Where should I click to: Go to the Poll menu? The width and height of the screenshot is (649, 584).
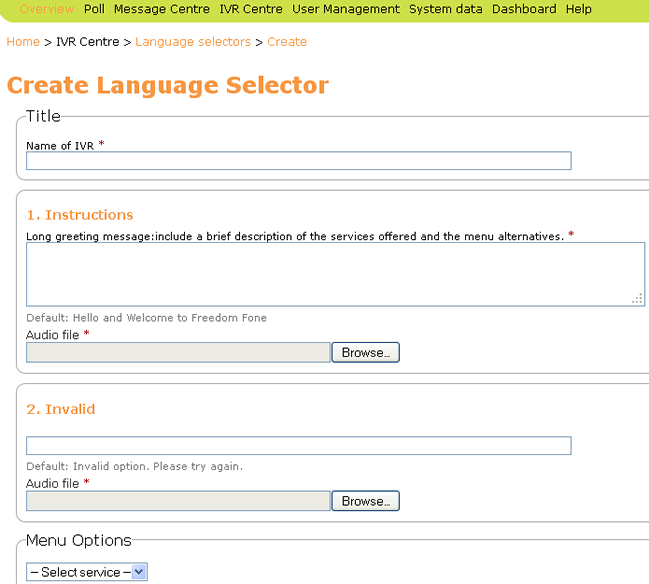pos(94,9)
